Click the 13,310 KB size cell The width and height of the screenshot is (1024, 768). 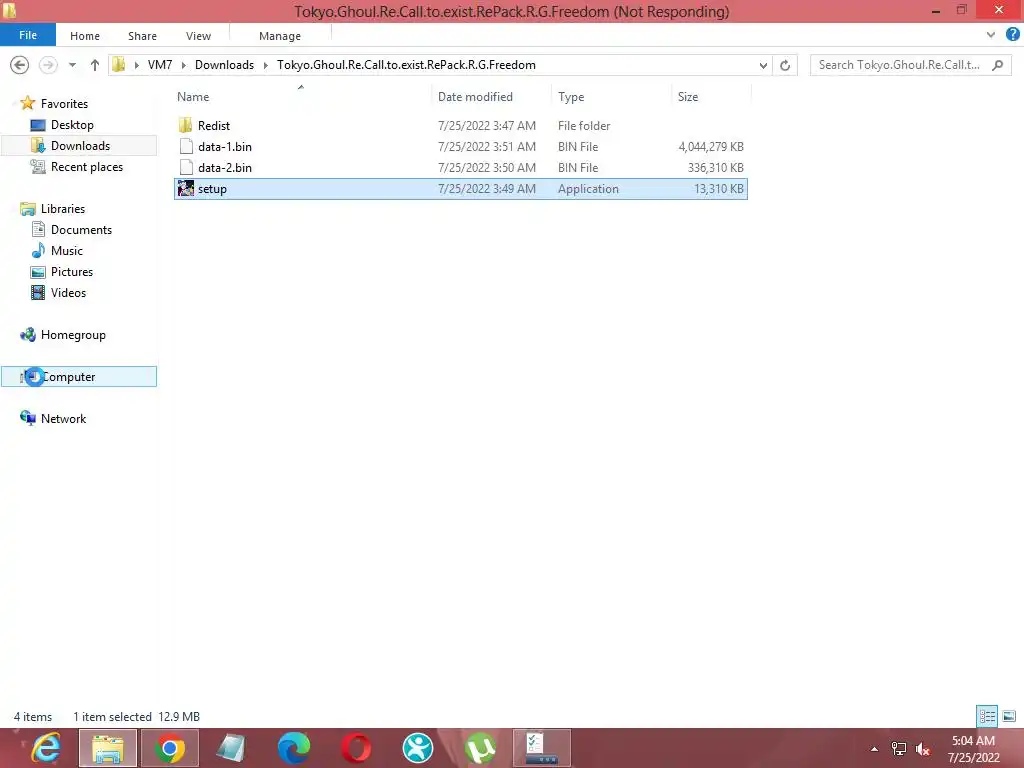(x=718, y=189)
